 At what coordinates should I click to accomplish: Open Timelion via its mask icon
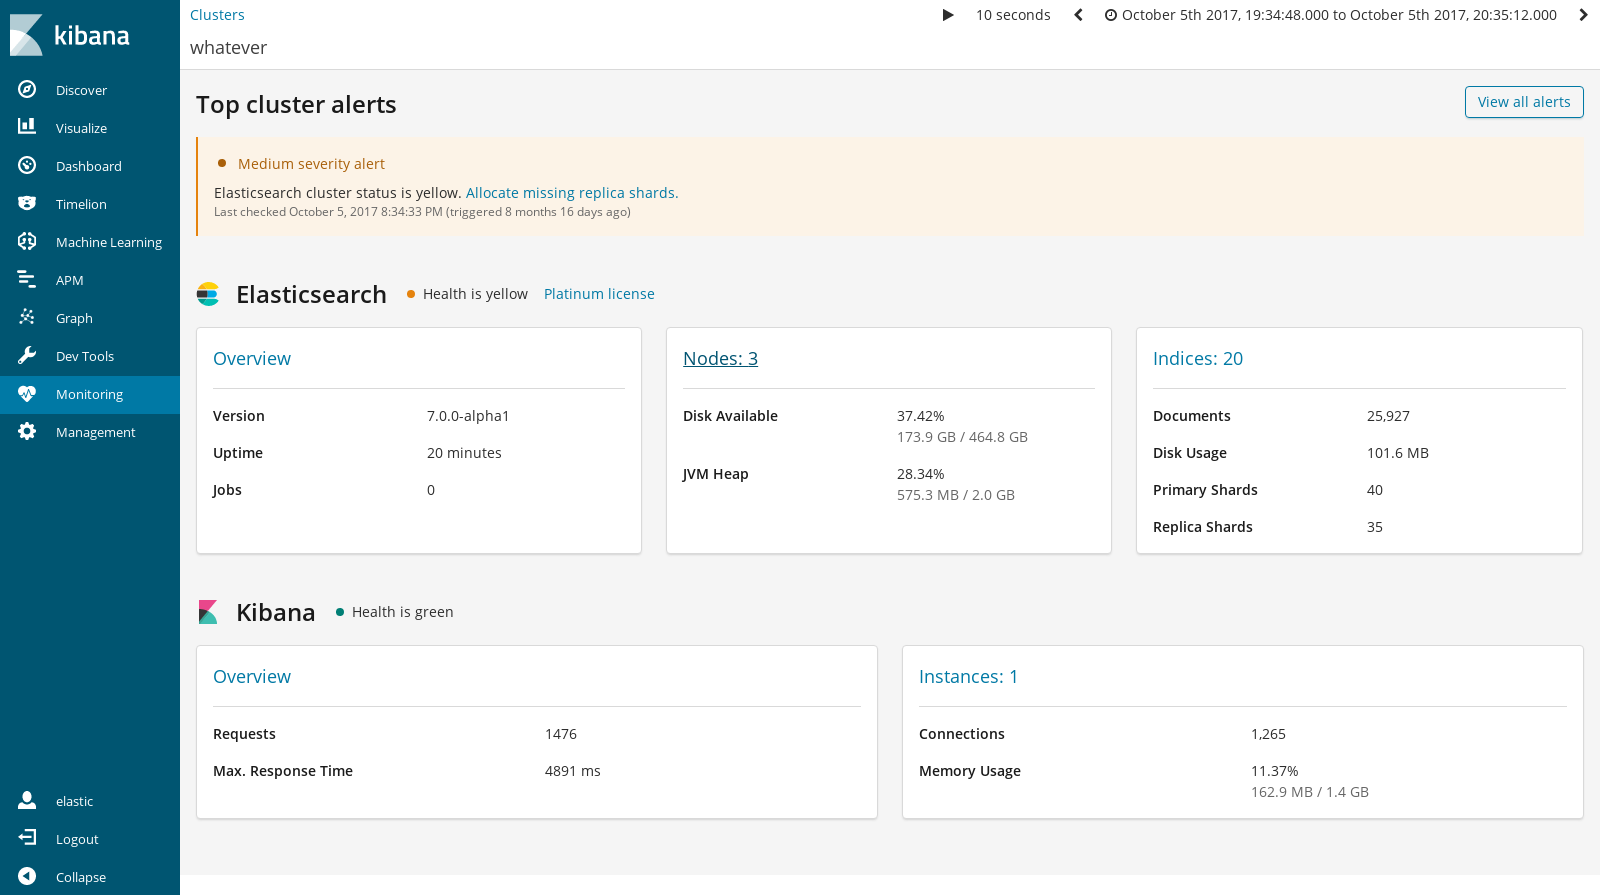27,203
